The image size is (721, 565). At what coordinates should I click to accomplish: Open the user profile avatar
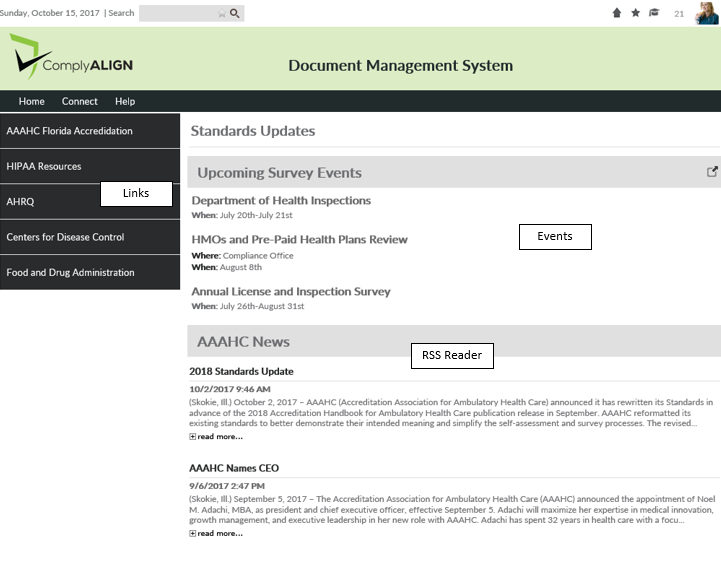tap(706, 13)
